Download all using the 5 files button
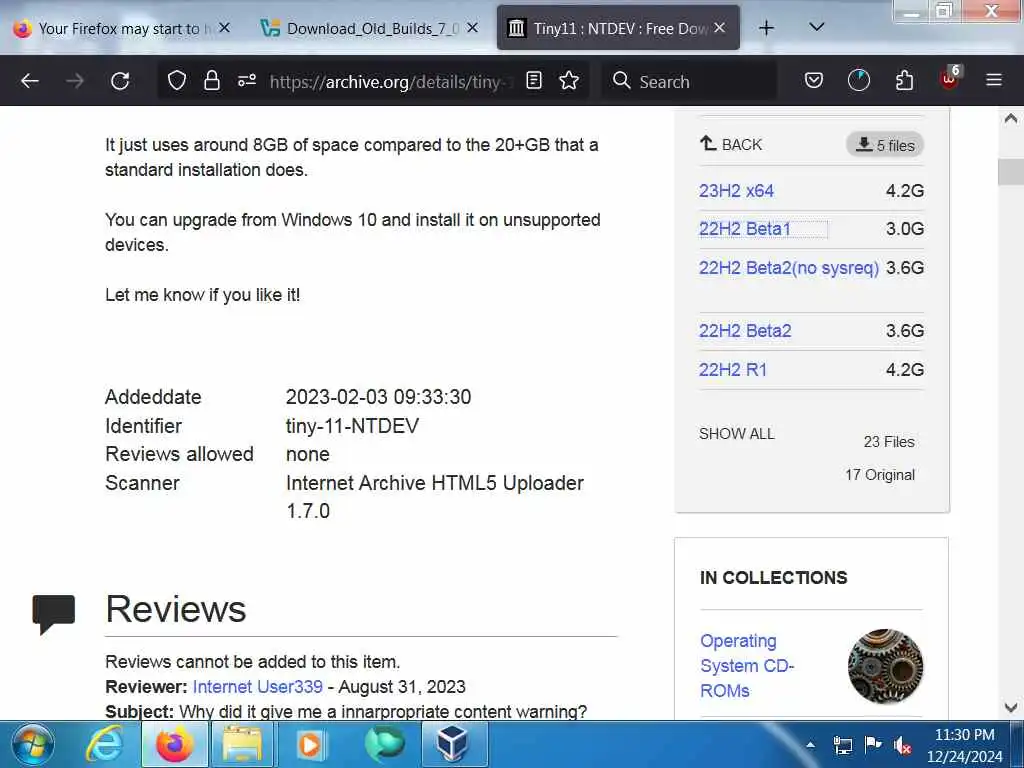1024x768 pixels. (x=885, y=145)
